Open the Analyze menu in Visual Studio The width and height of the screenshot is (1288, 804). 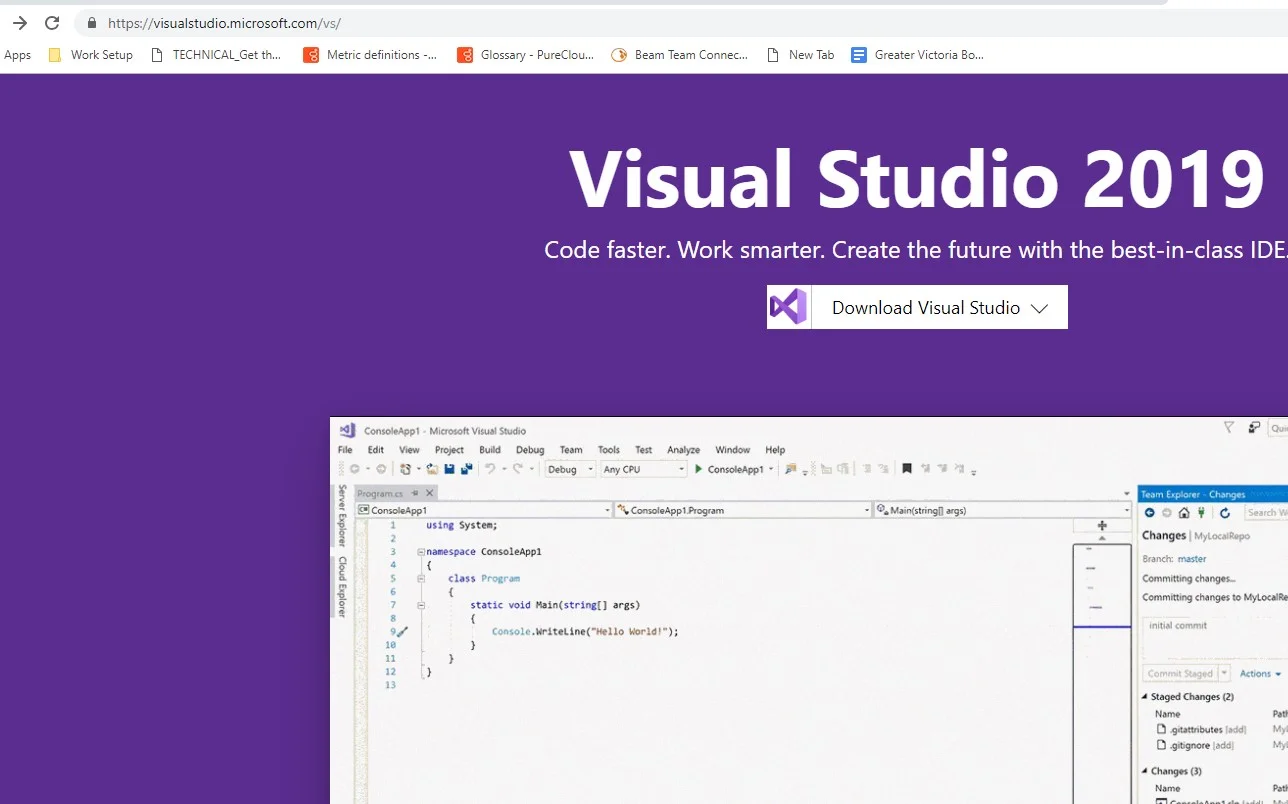tap(684, 450)
